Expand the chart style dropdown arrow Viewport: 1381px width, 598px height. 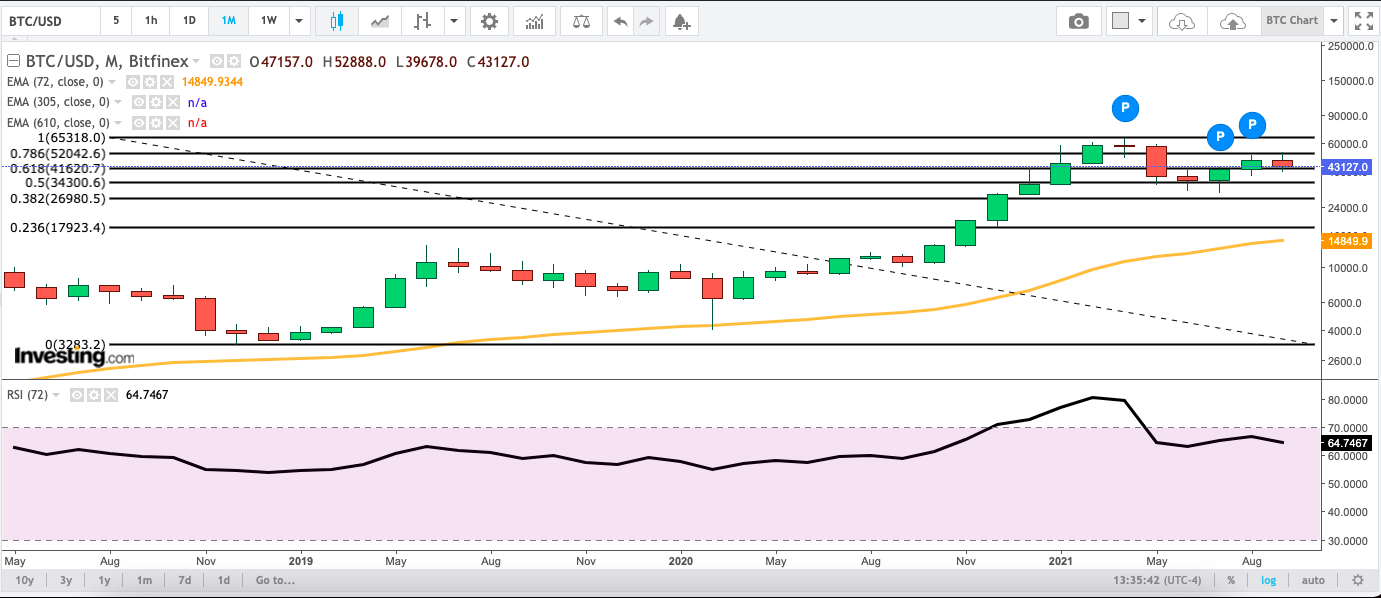coord(455,20)
